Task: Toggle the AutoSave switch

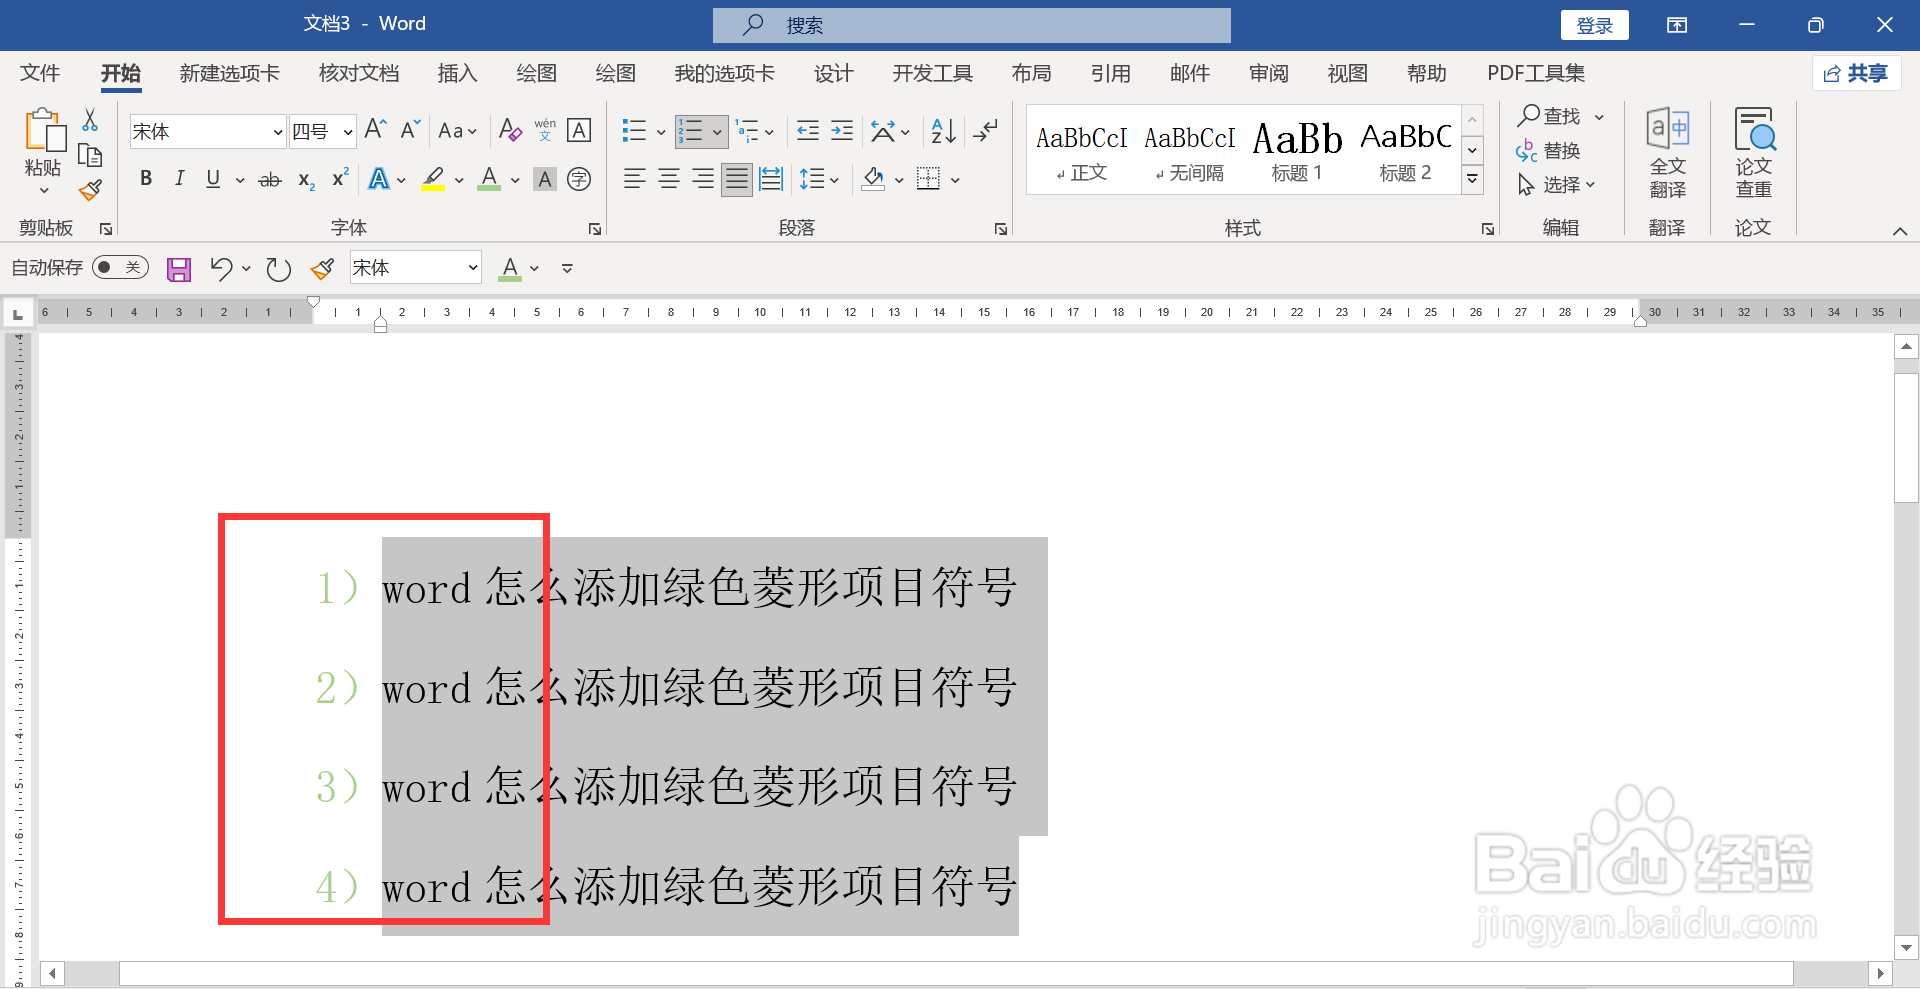Action: point(120,268)
